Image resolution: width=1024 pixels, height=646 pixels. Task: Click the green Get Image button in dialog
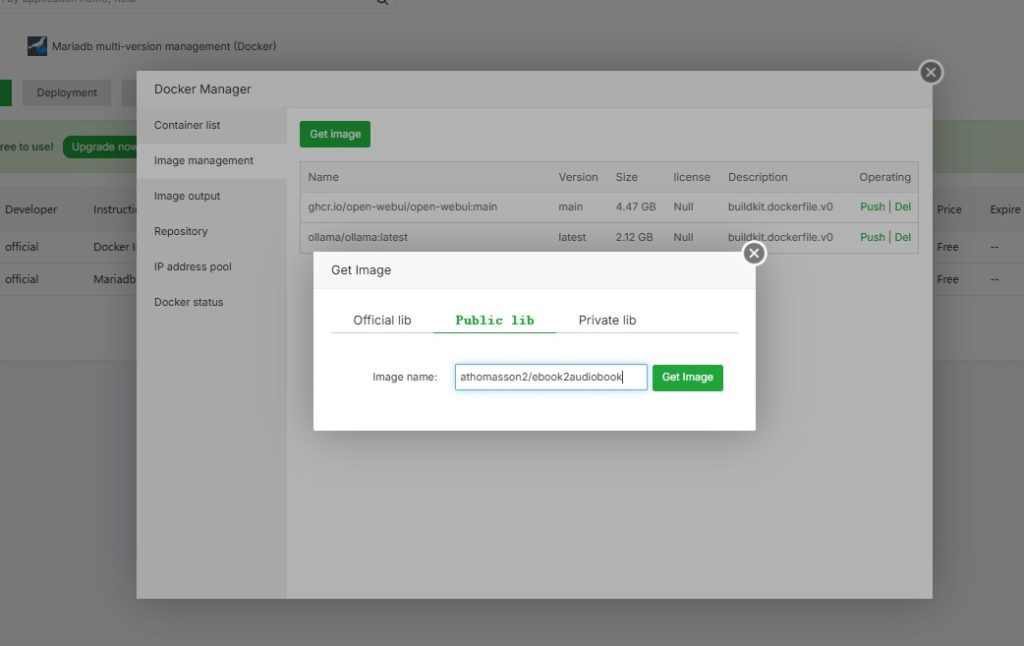pyautogui.click(x=687, y=378)
